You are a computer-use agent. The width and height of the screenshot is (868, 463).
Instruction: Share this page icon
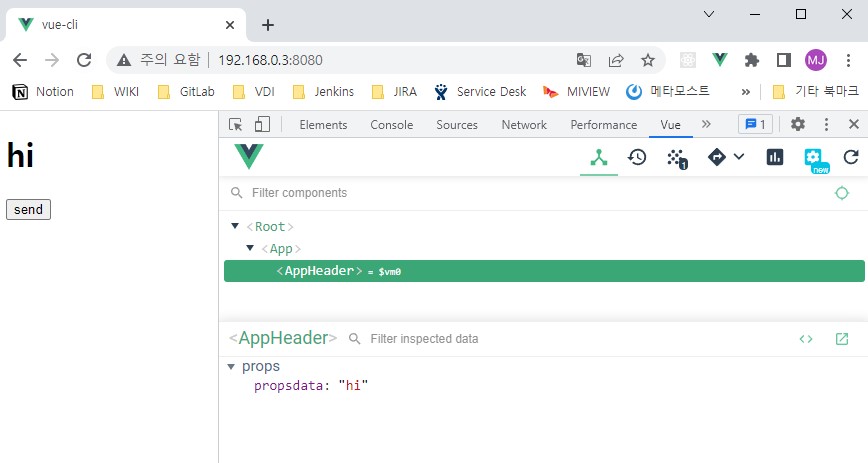616,60
